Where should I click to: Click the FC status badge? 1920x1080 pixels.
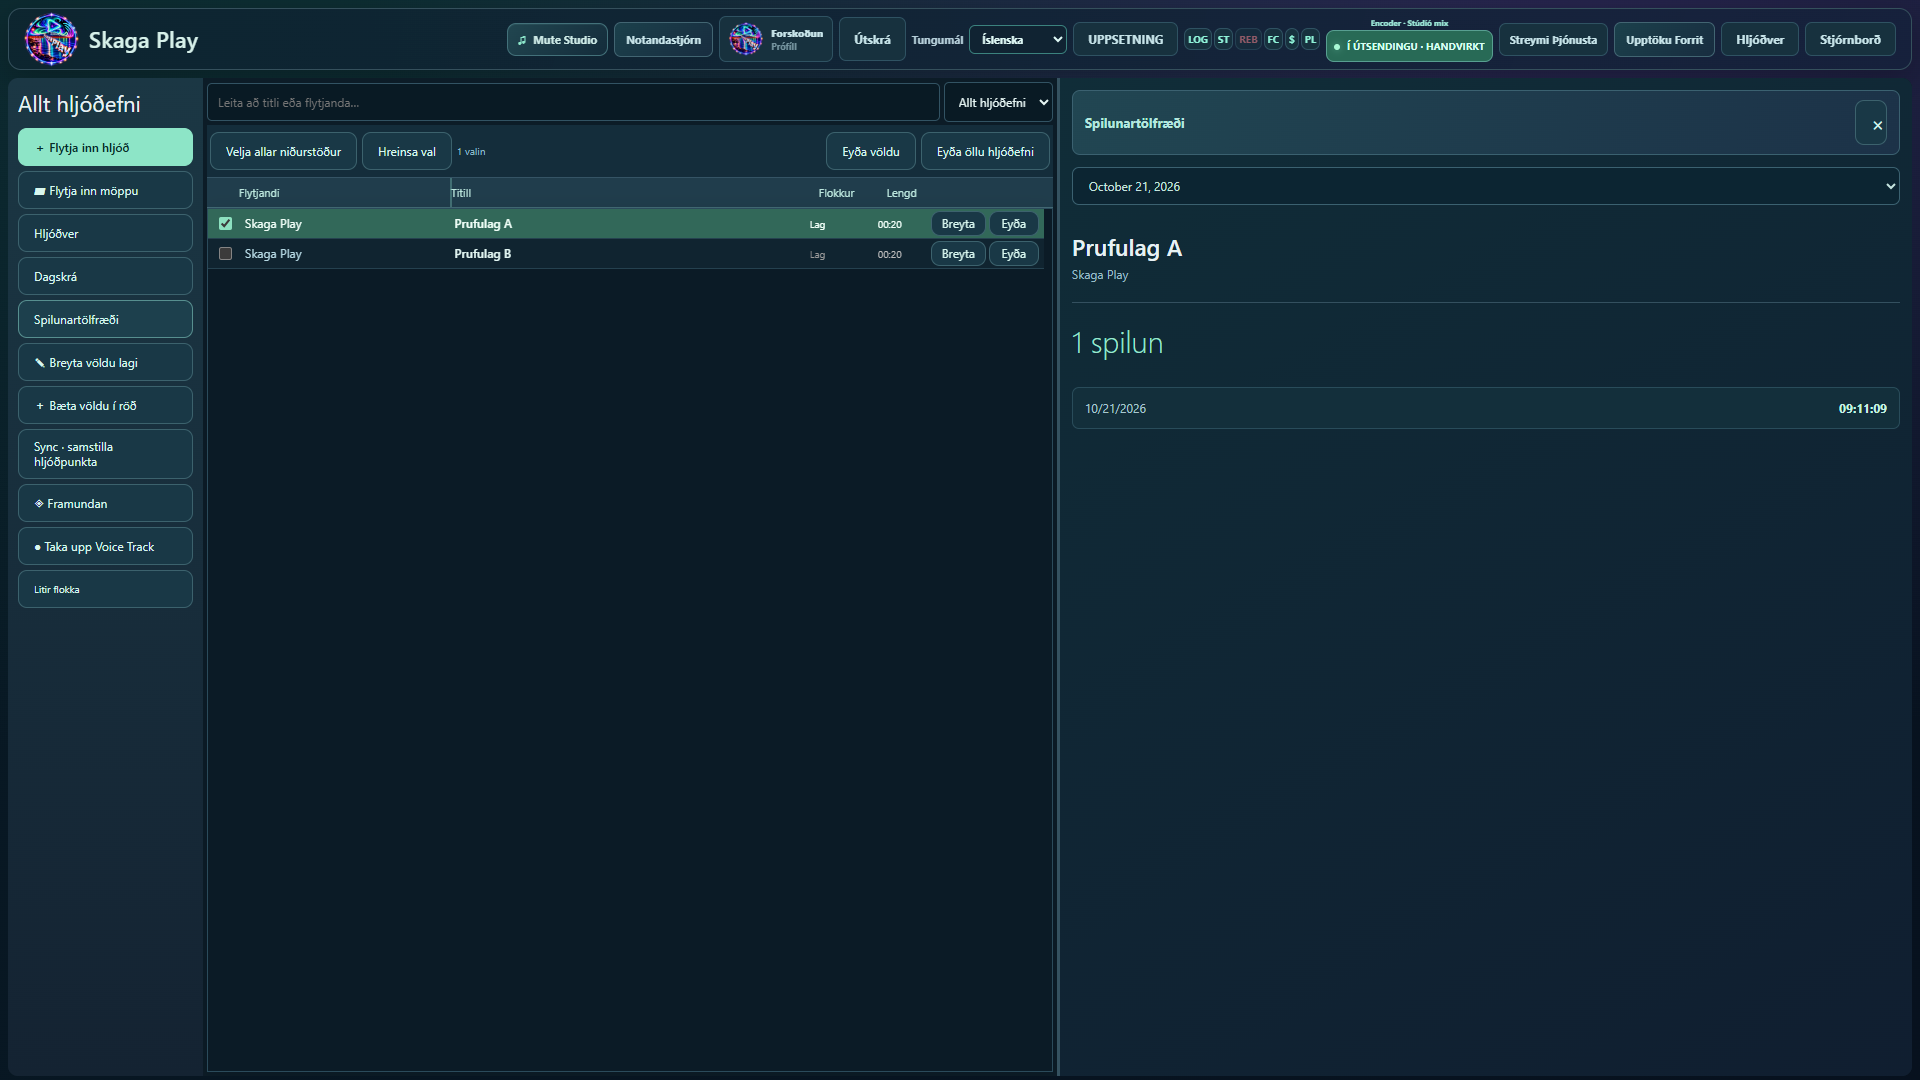(1273, 40)
